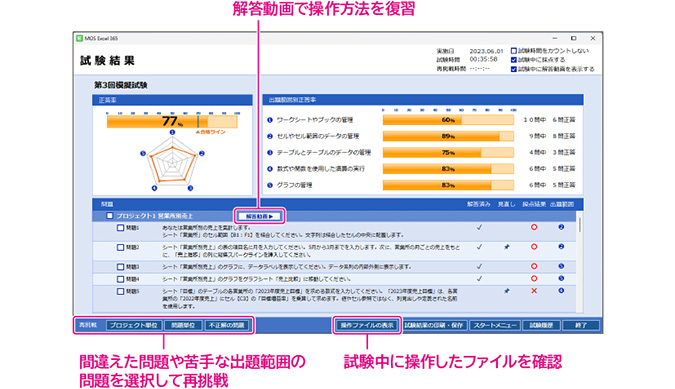This screenshot has width=675, height=389.
Task: Select the 問題1 checkbox
Action: pos(121,228)
